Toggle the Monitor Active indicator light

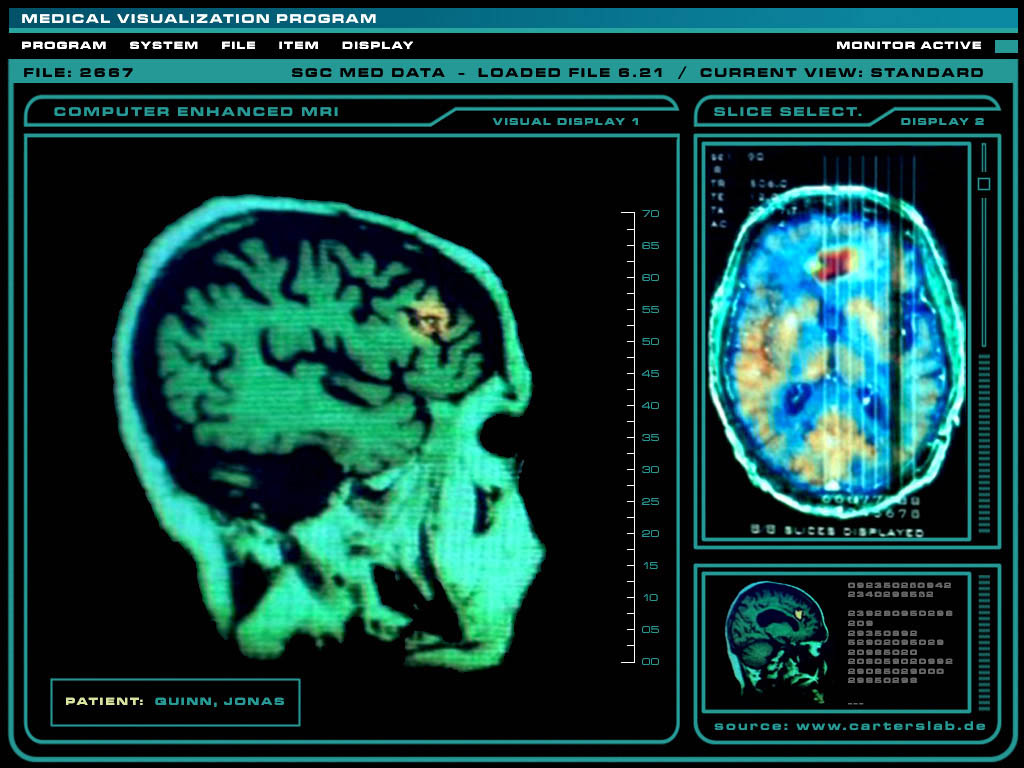coord(1006,46)
